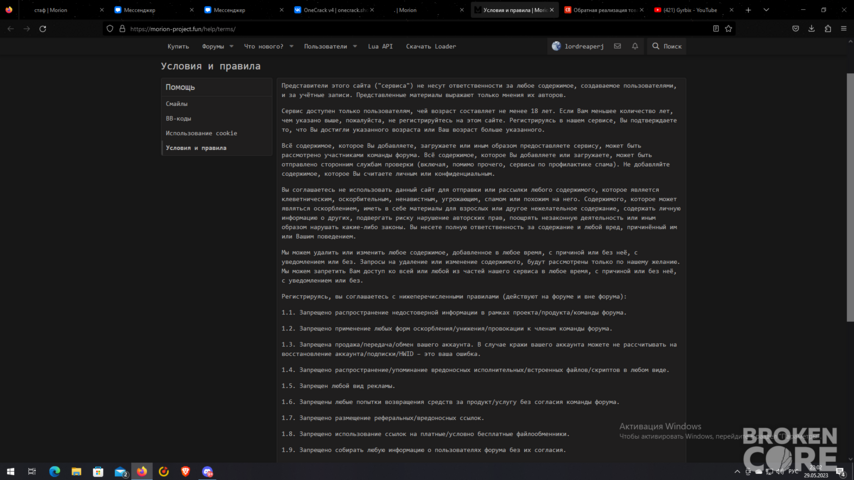Screen dimensions: 854x480
Task: Click the Купить navigation link
Action: (178, 46)
